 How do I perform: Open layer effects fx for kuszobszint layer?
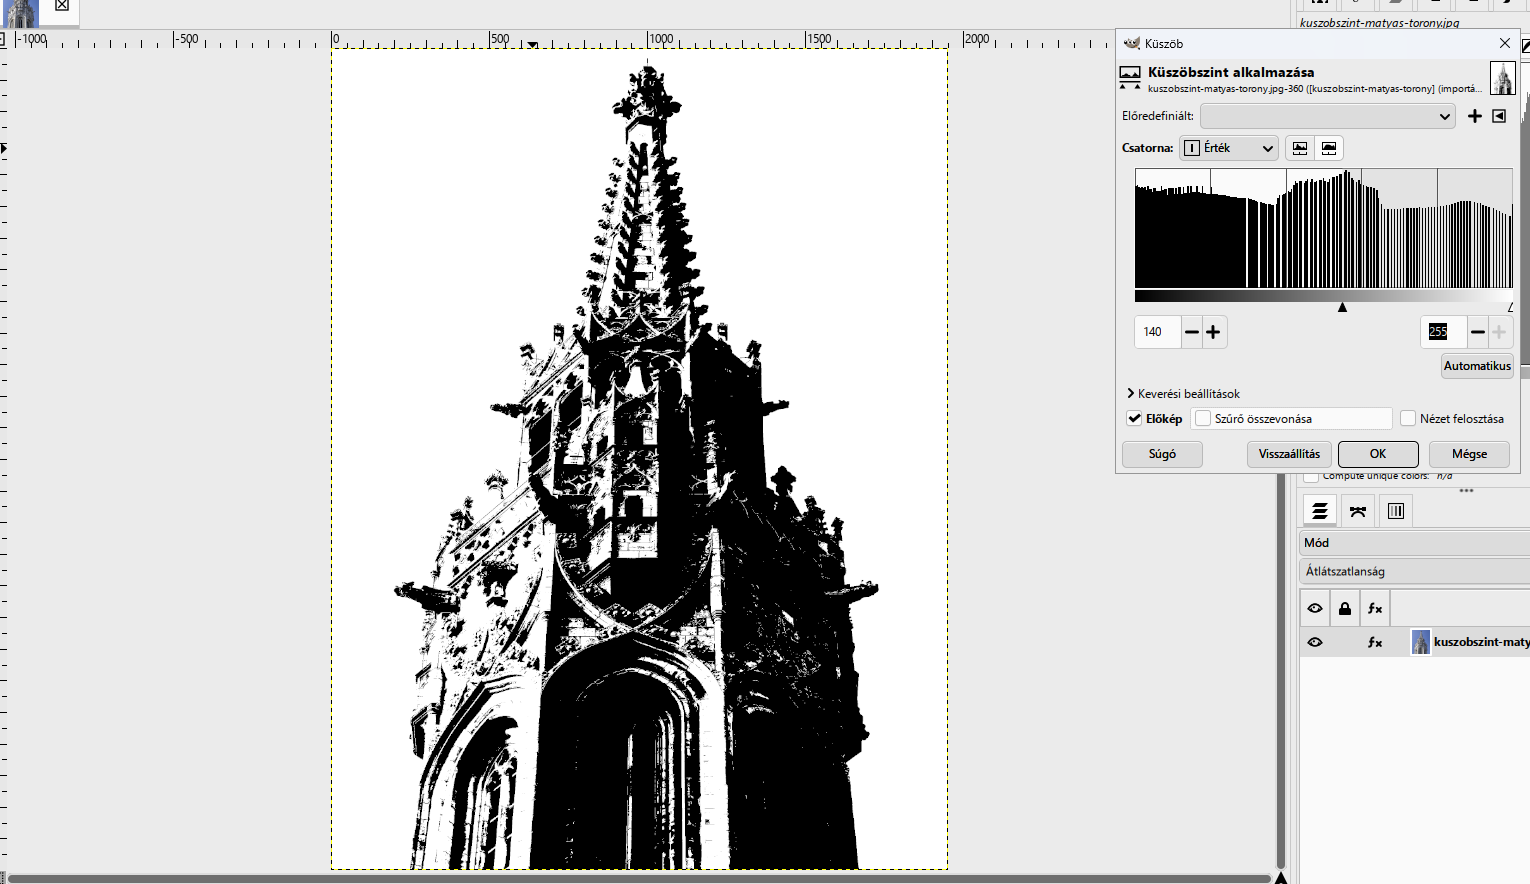coord(1375,642)
